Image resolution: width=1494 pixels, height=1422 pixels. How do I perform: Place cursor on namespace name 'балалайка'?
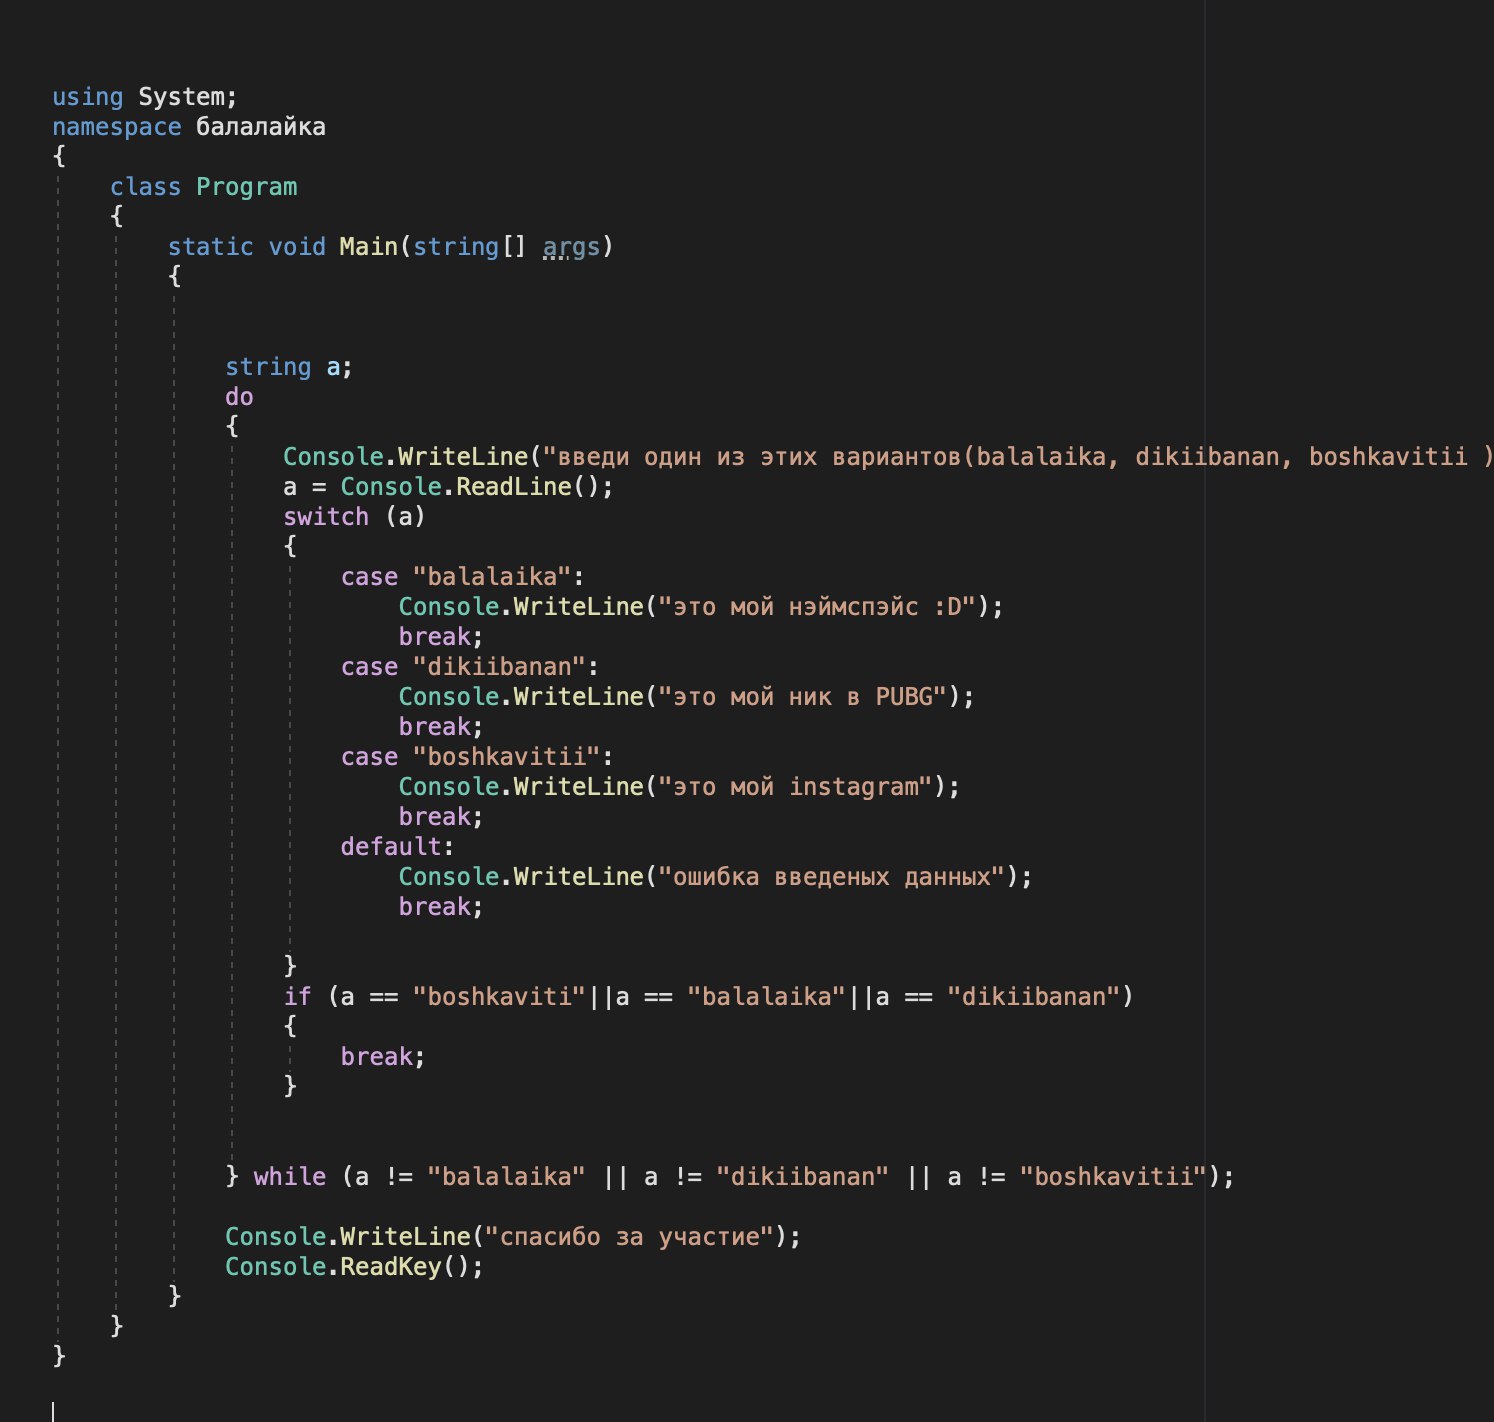[x=260, y=127]
